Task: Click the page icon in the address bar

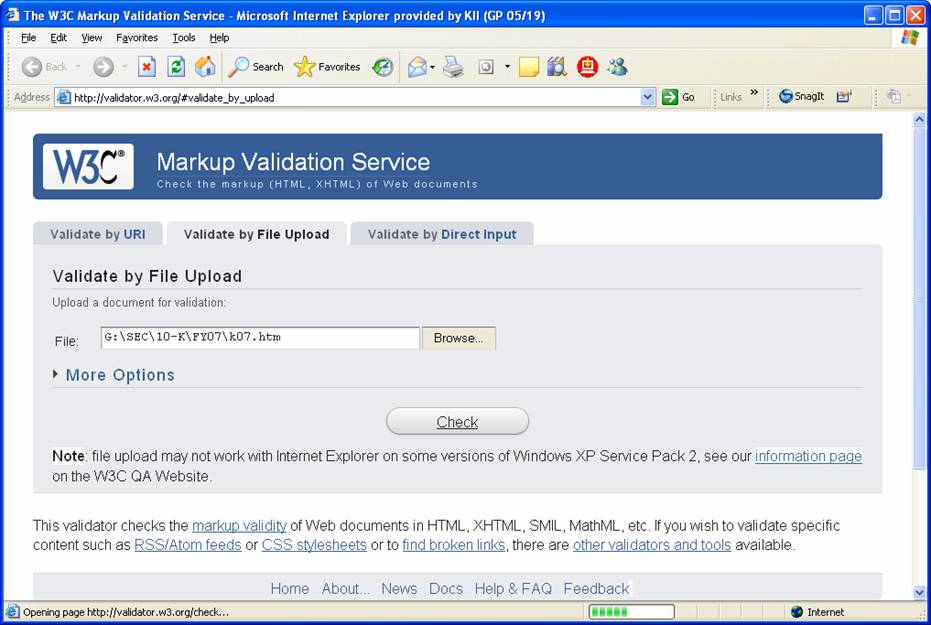Action: [64, 97]
